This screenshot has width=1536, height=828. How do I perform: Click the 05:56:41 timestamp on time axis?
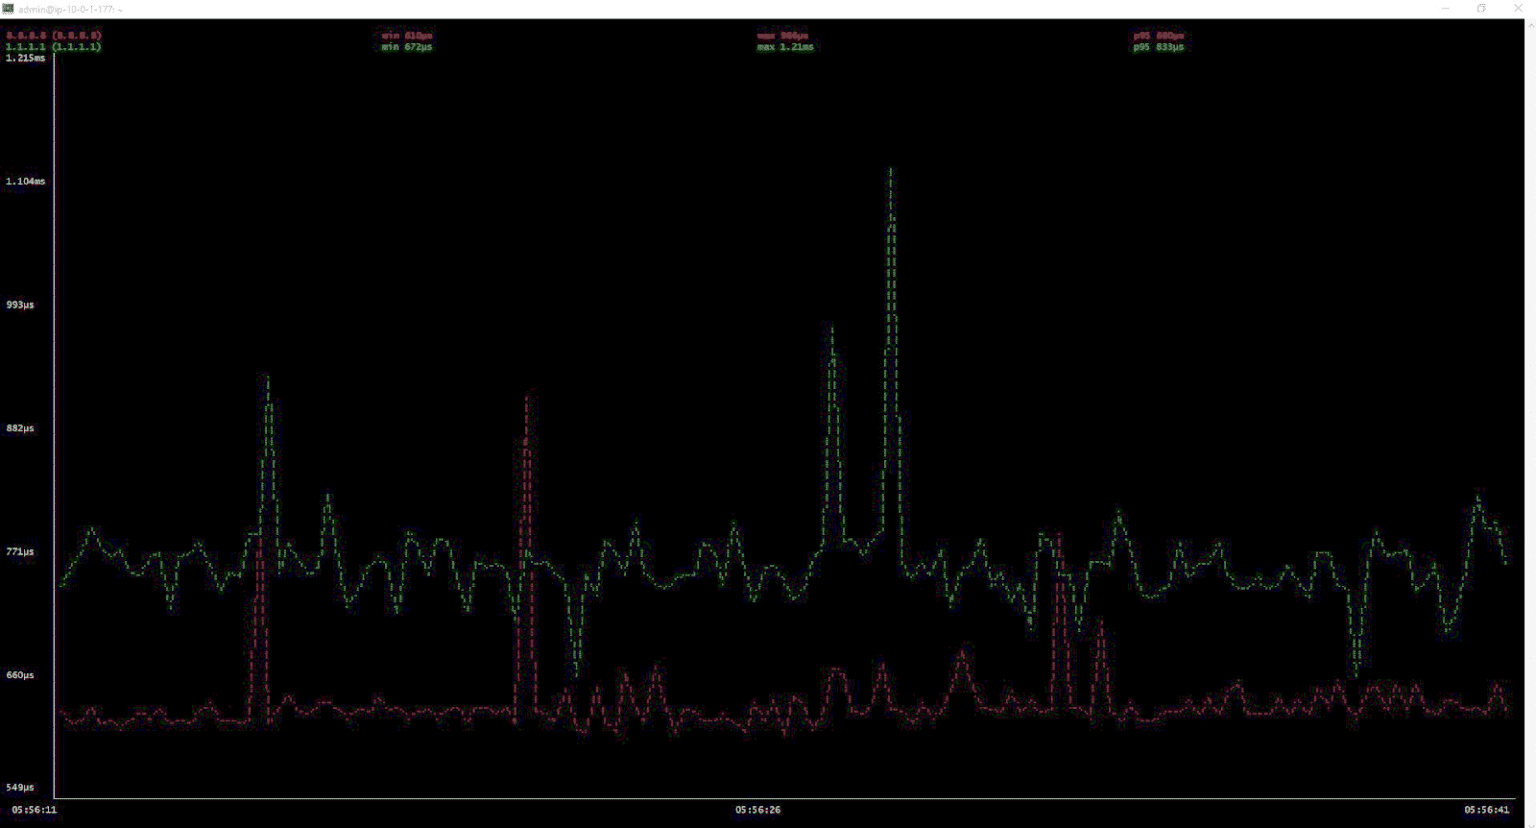coord(1487,810)
